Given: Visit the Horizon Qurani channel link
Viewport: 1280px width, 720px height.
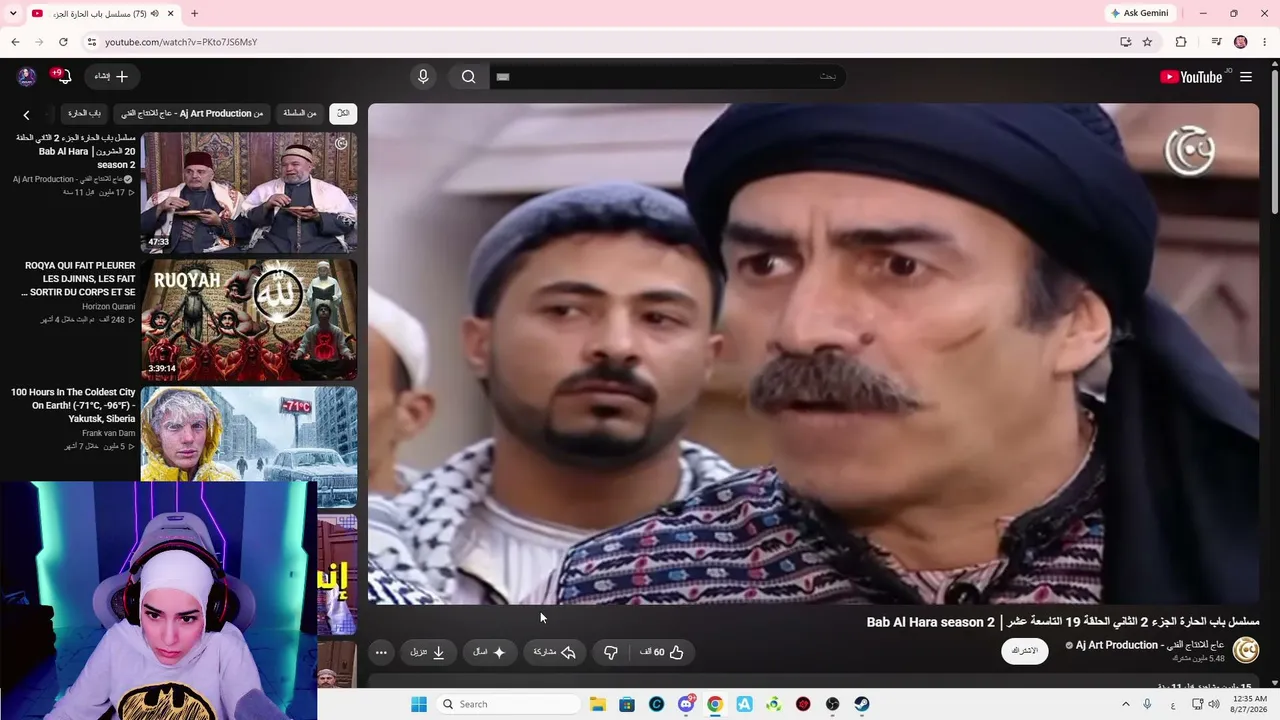Looking at the screenshot, I should point(109,306).
